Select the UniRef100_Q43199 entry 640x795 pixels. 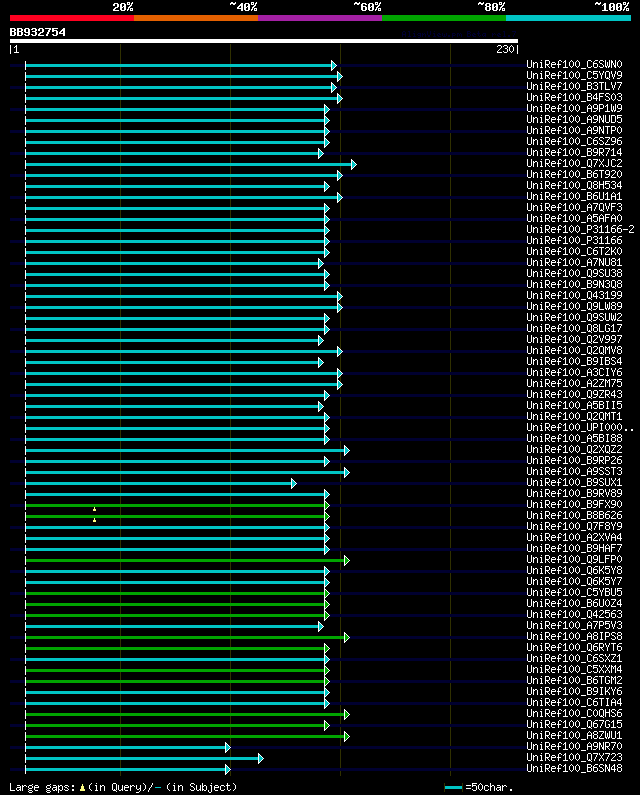click(574, 296)
